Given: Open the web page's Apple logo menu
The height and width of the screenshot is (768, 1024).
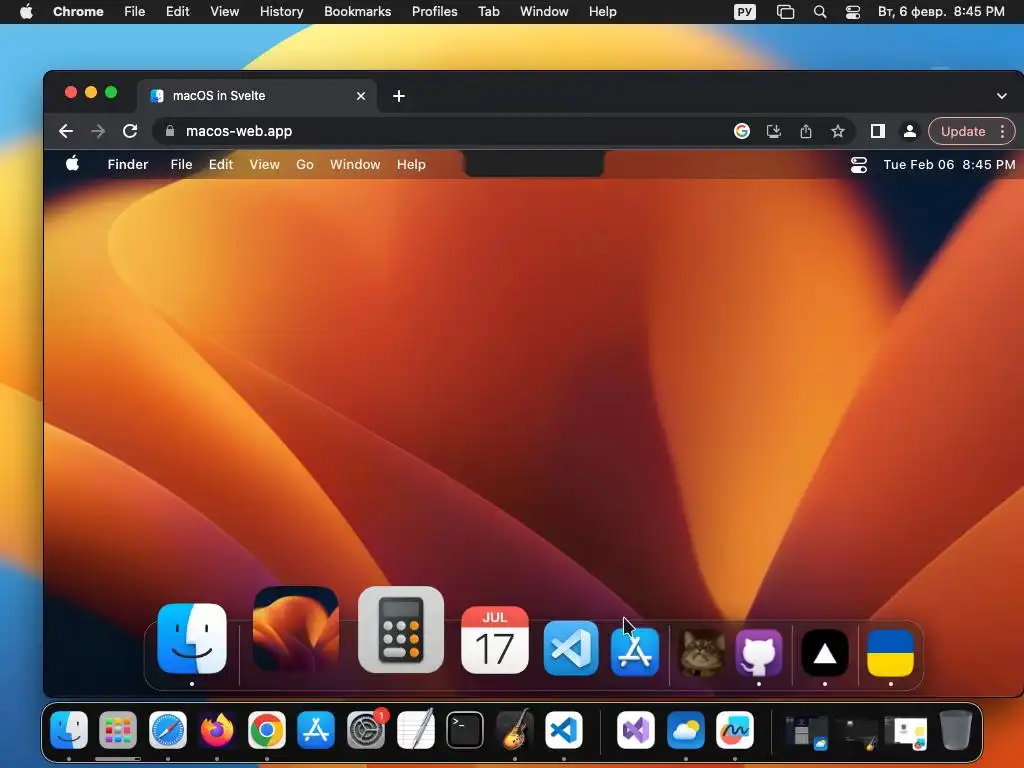Looking at the screenshot, I should point(72,164).
